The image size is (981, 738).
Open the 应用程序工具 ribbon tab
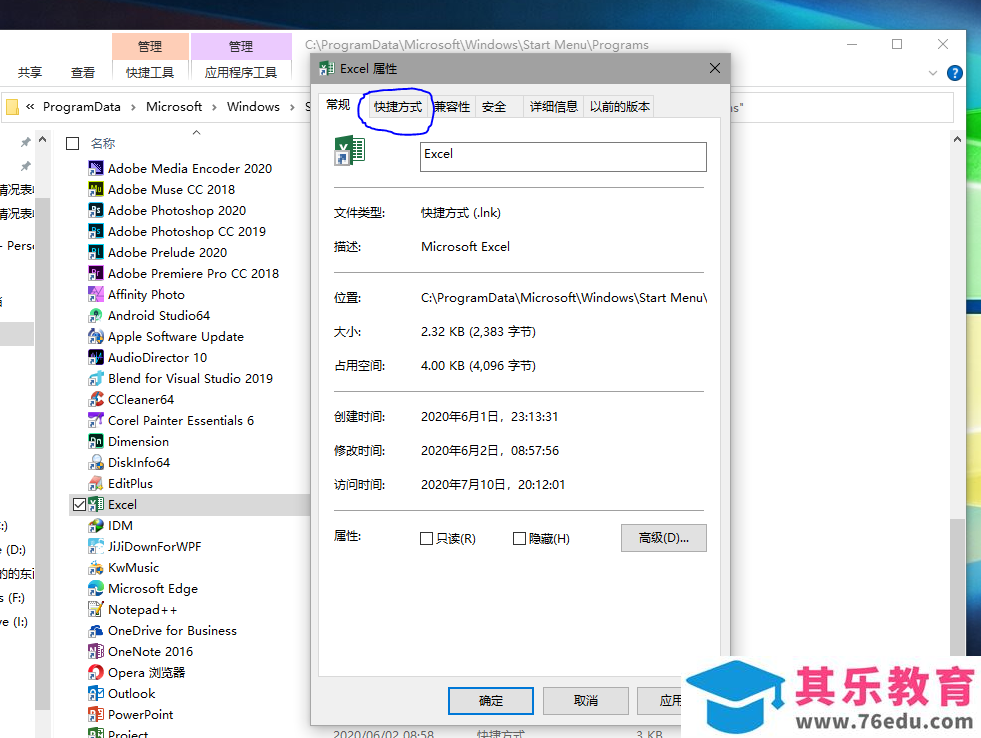coord(241,73)
